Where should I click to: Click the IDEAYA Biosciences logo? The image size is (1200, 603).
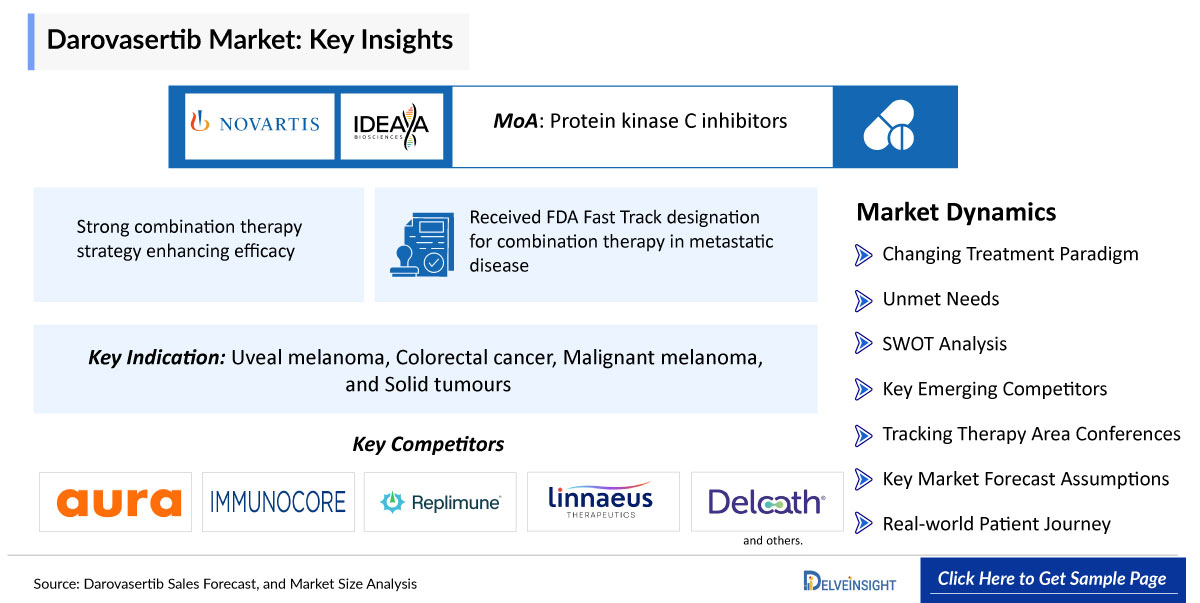(x=391, y=126)
